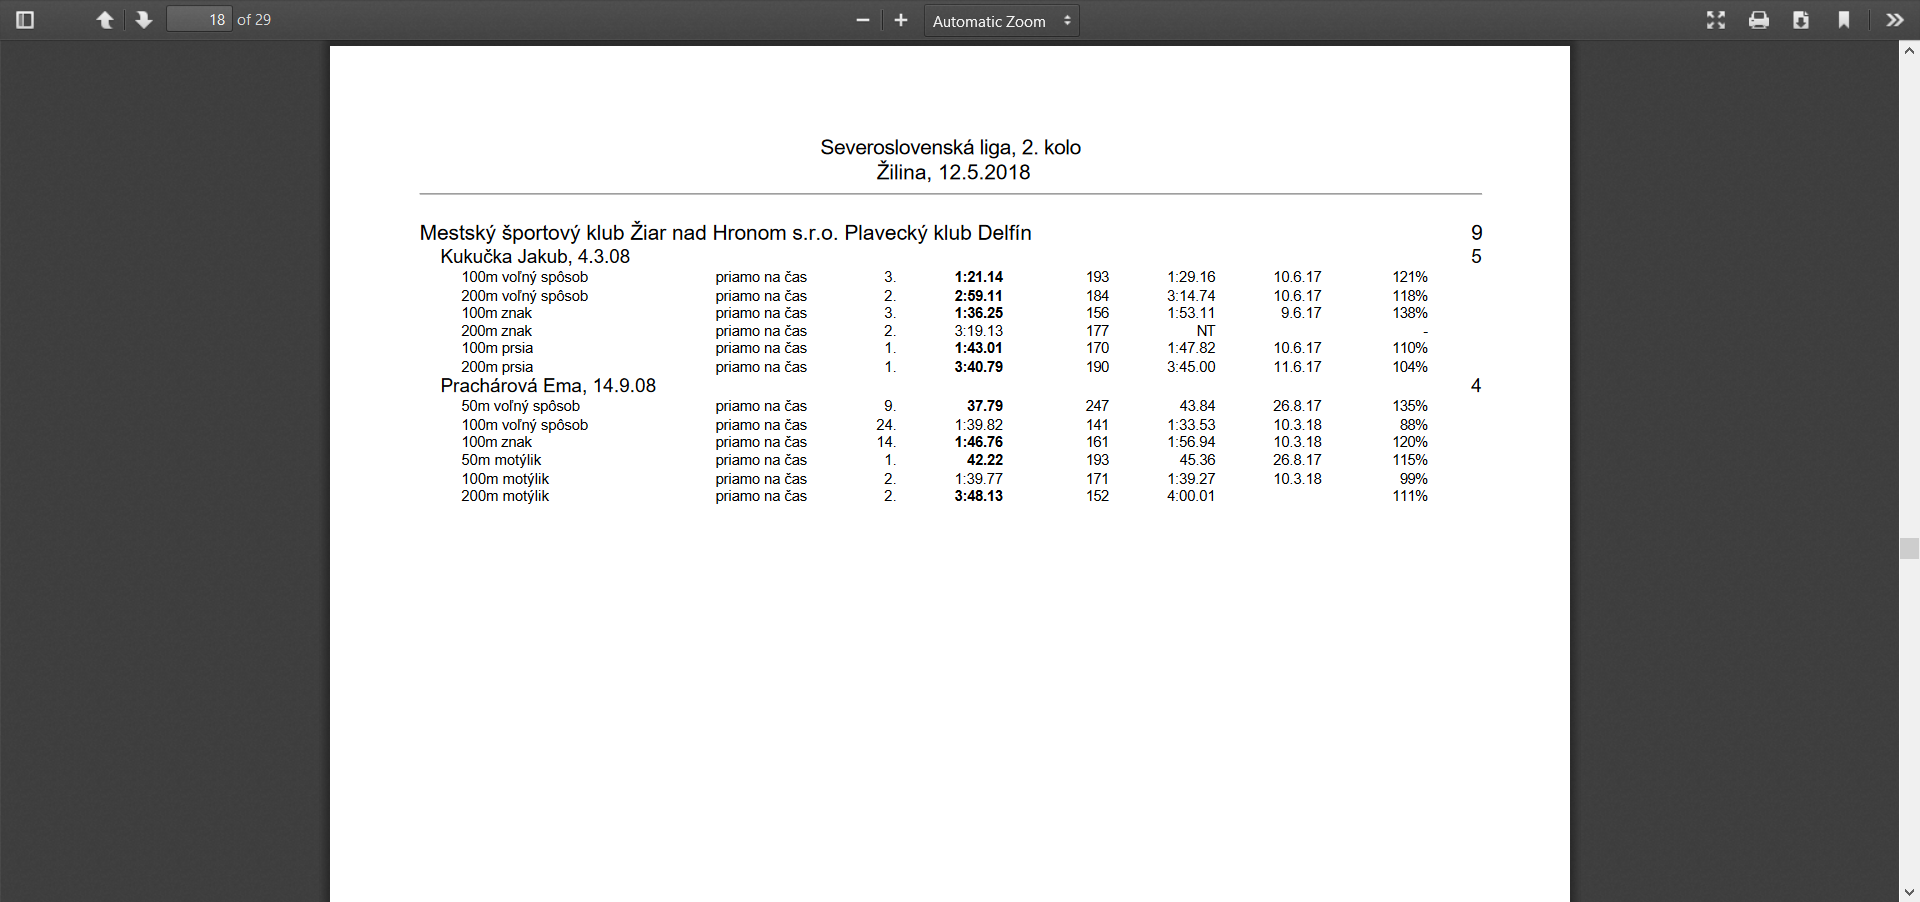1920x902 pixels.
Task: Click the bookmark current view icon
Action: click(1844, 20)
